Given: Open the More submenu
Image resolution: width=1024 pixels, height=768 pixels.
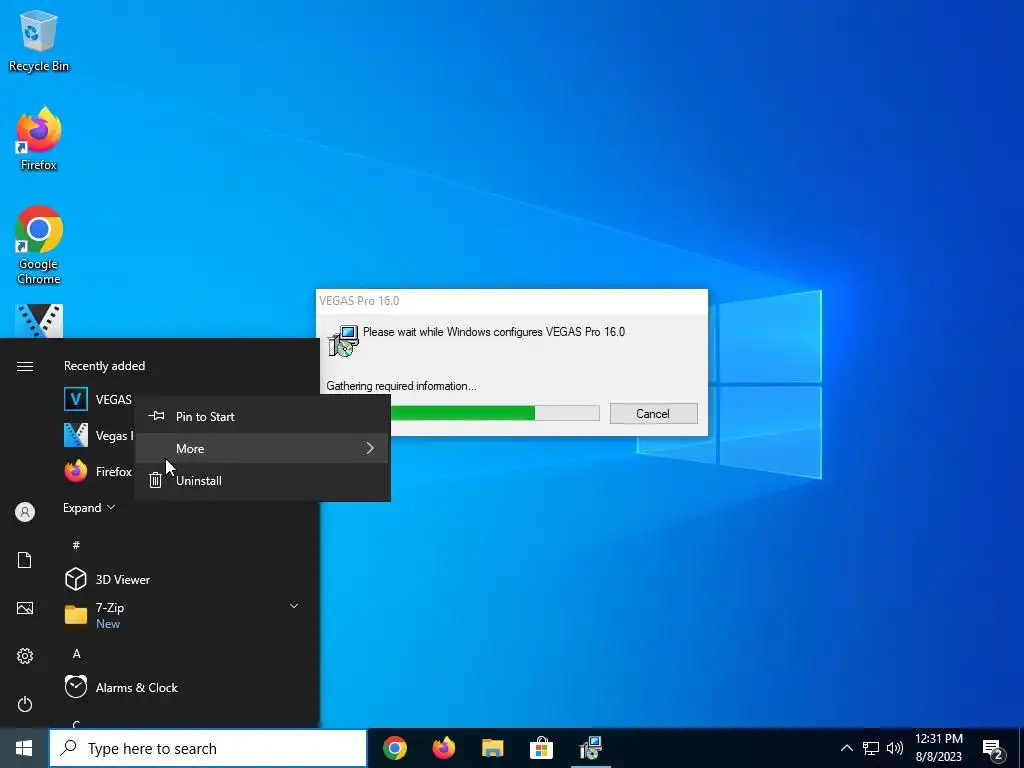Looking at the screenshot, I should [263, 448].
